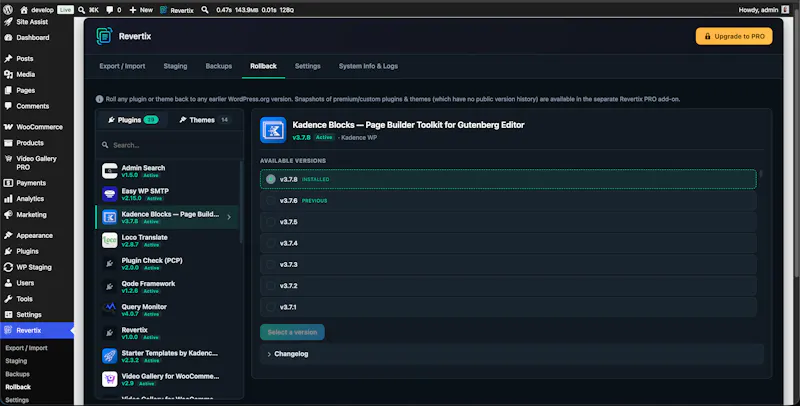This screenshot has width=800, height=406.
Task: Select version v3.7.5 radio button
Action: [x=271, y=222]
